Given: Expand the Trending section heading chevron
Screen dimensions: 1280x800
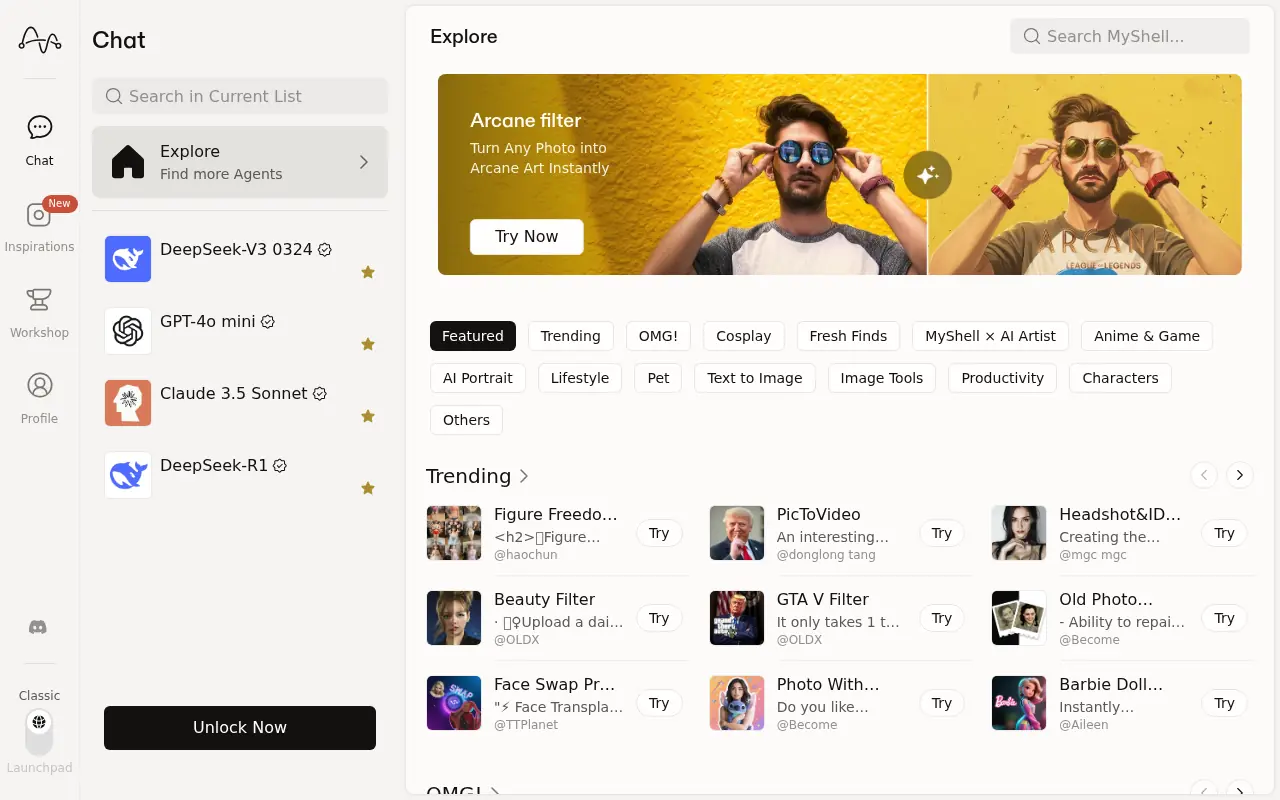Looking at the screenshot, I should coord(524,476).
